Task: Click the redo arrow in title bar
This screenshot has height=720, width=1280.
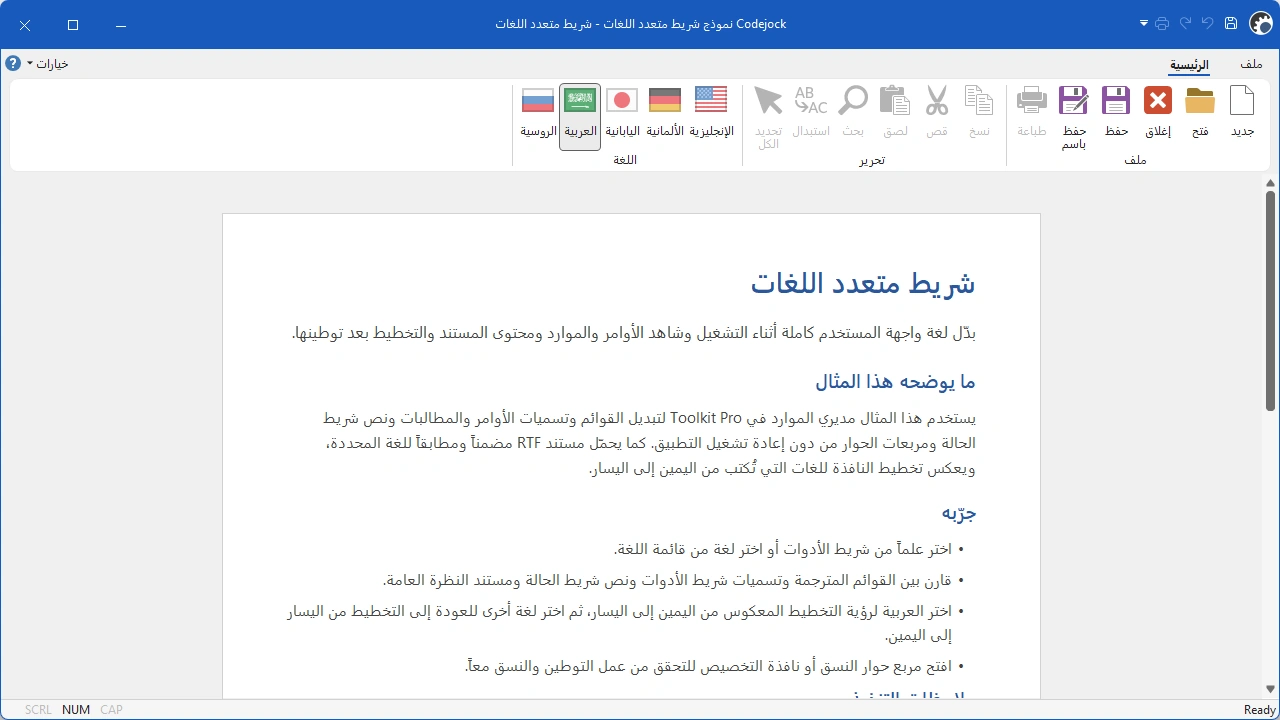Action: pyautogui.click(x=1185, y=23)
